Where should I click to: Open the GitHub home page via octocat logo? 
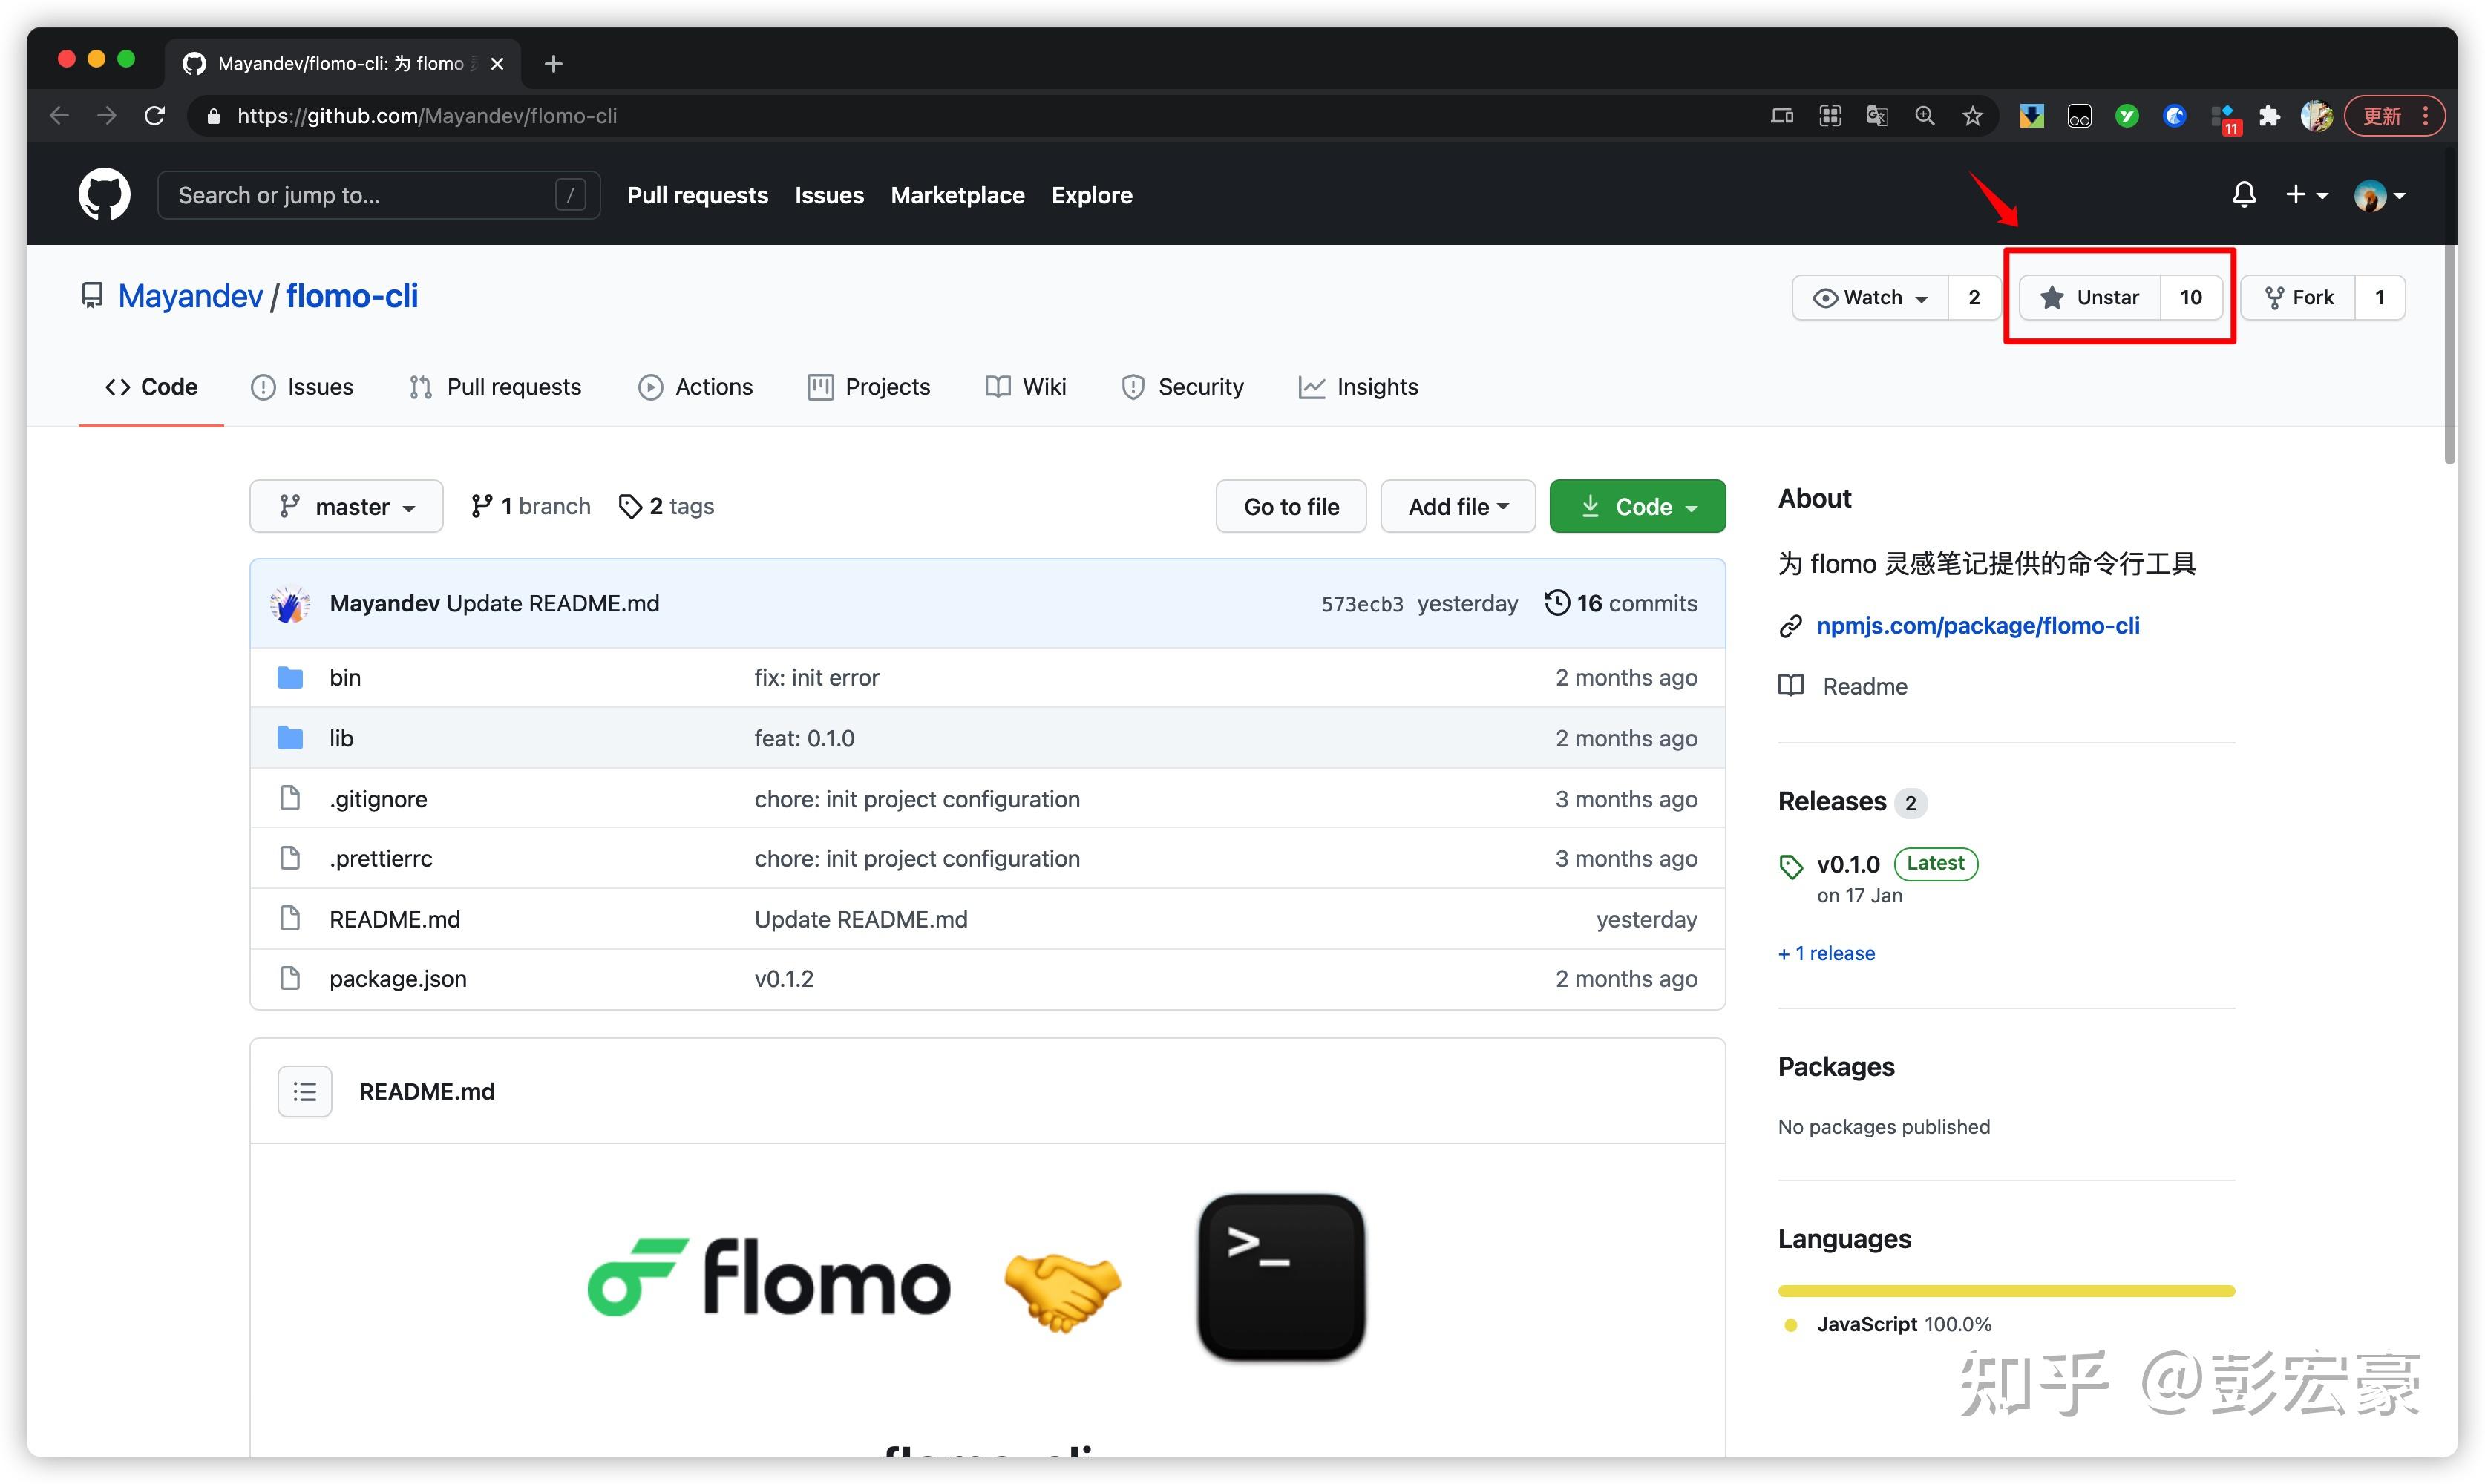pyautogui.click(x=104, y=194)
